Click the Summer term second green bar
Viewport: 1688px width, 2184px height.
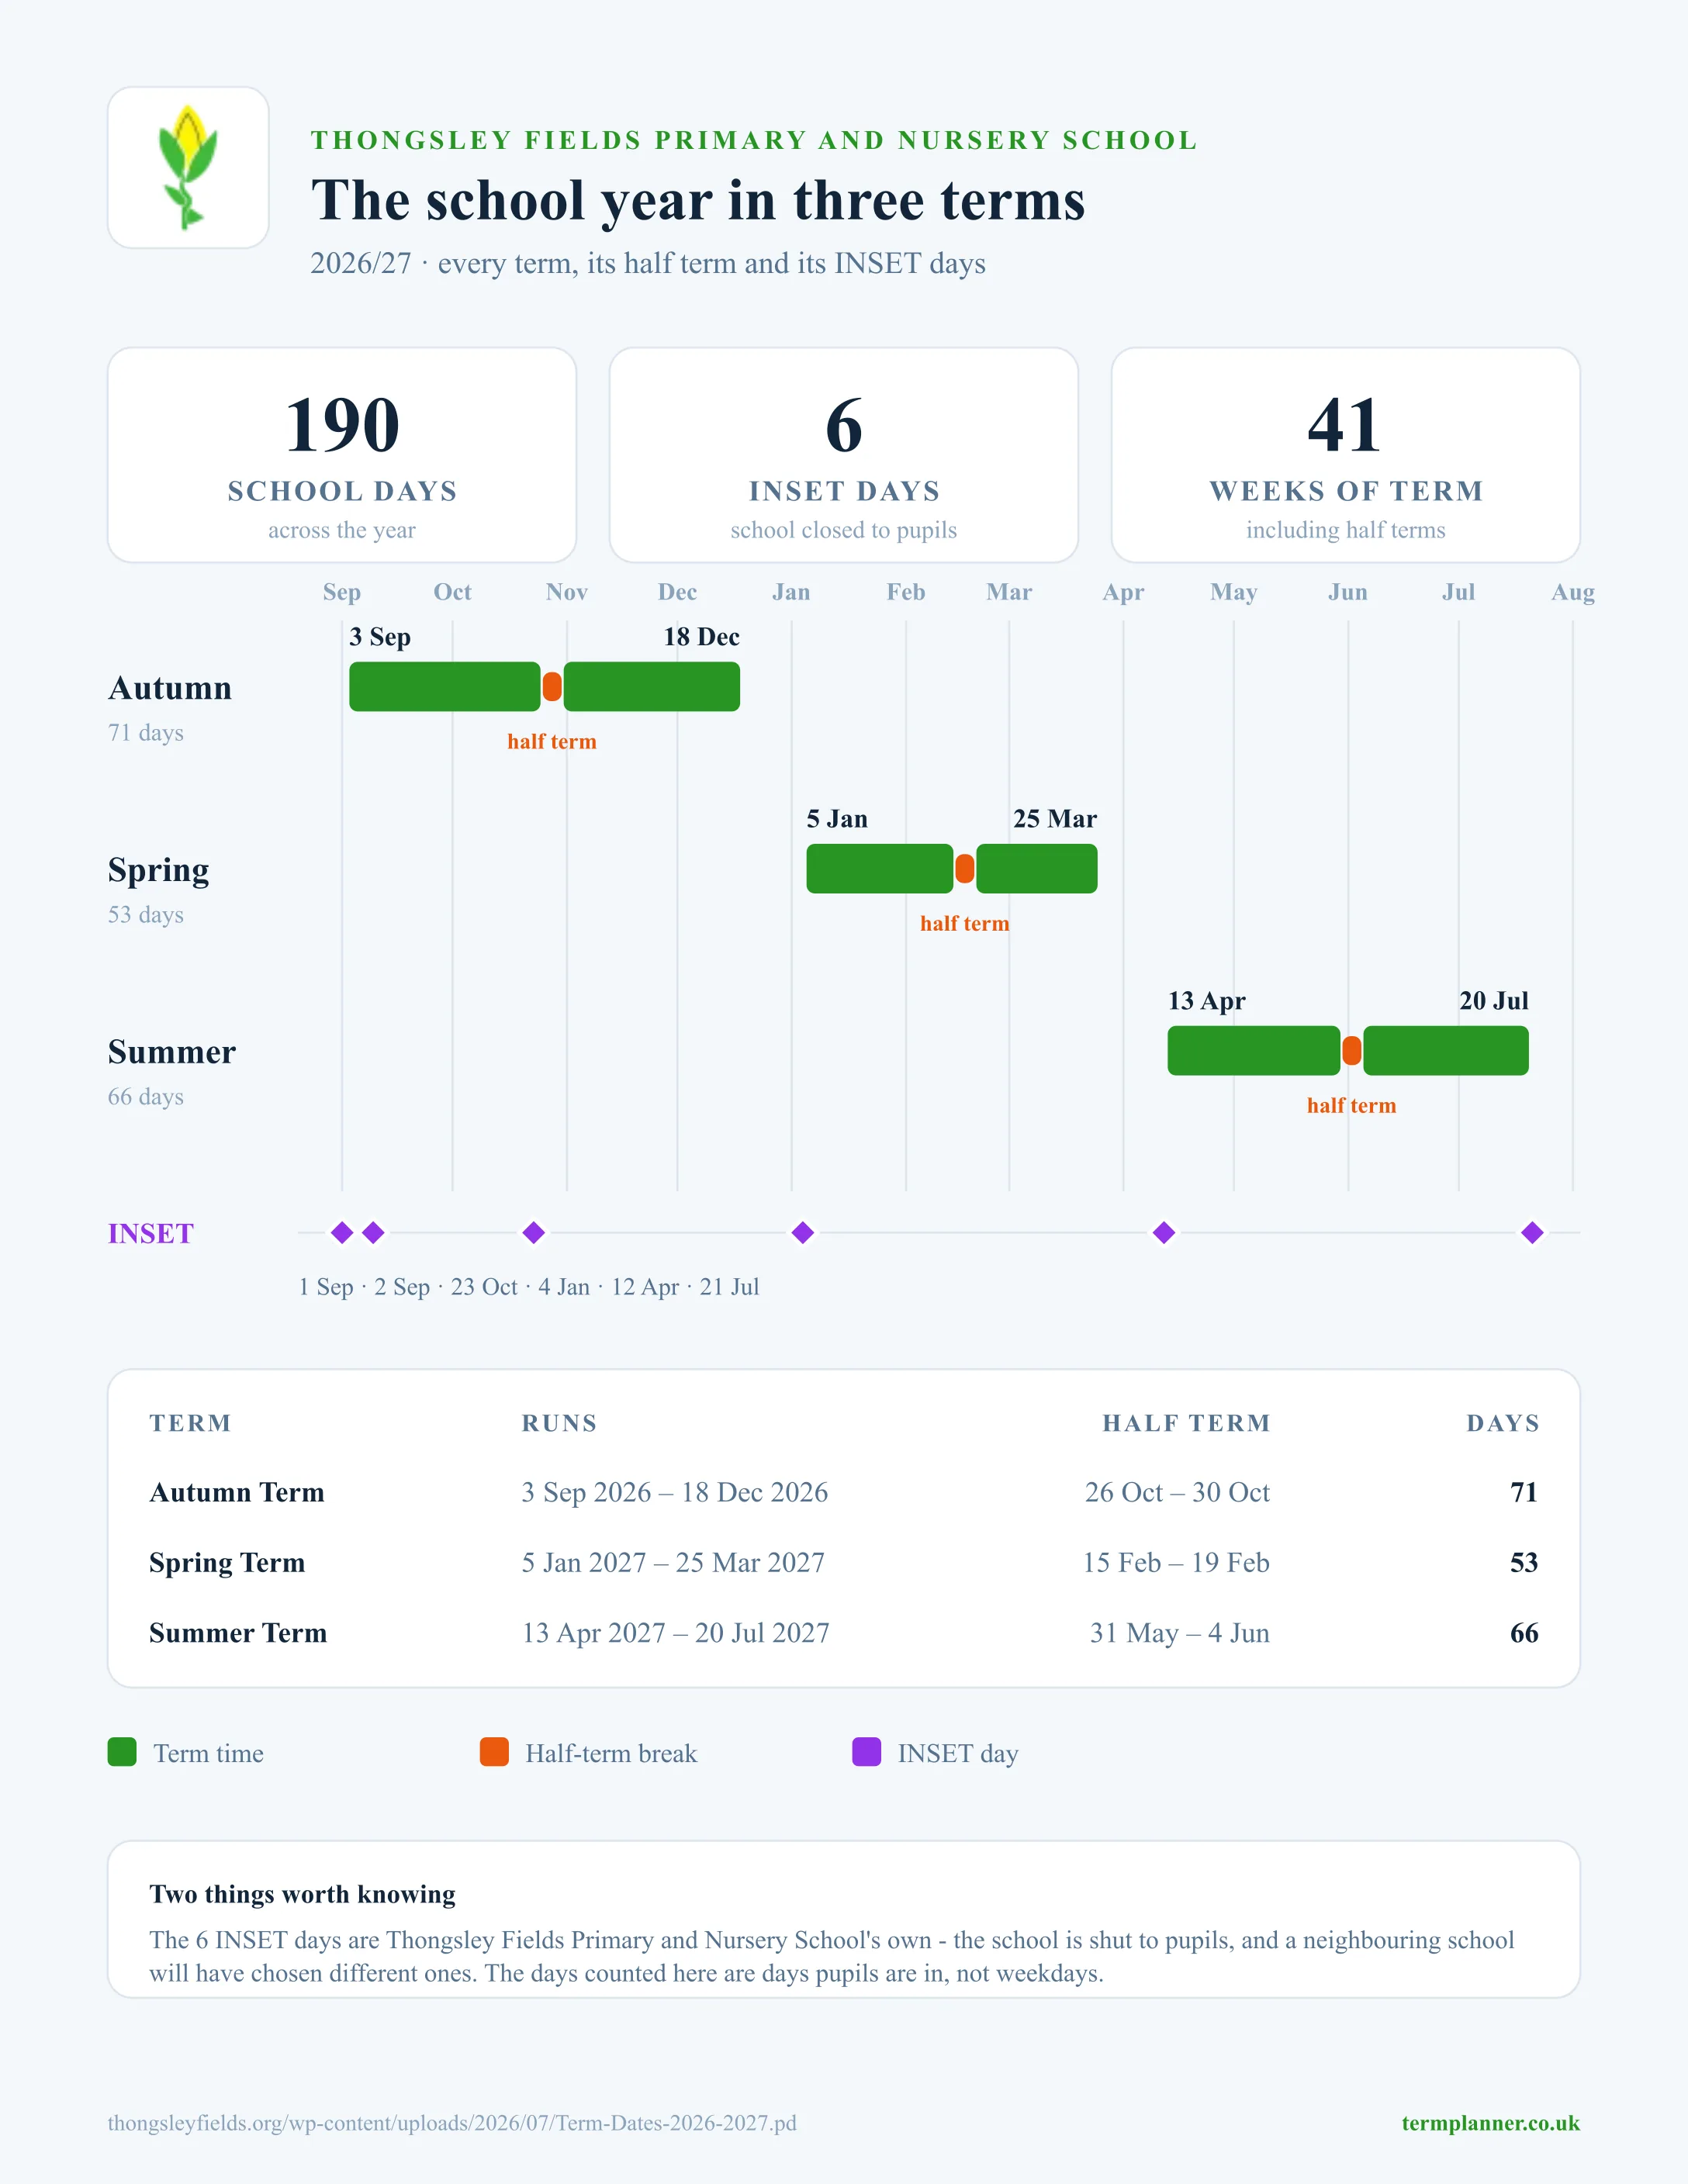1446,1050
